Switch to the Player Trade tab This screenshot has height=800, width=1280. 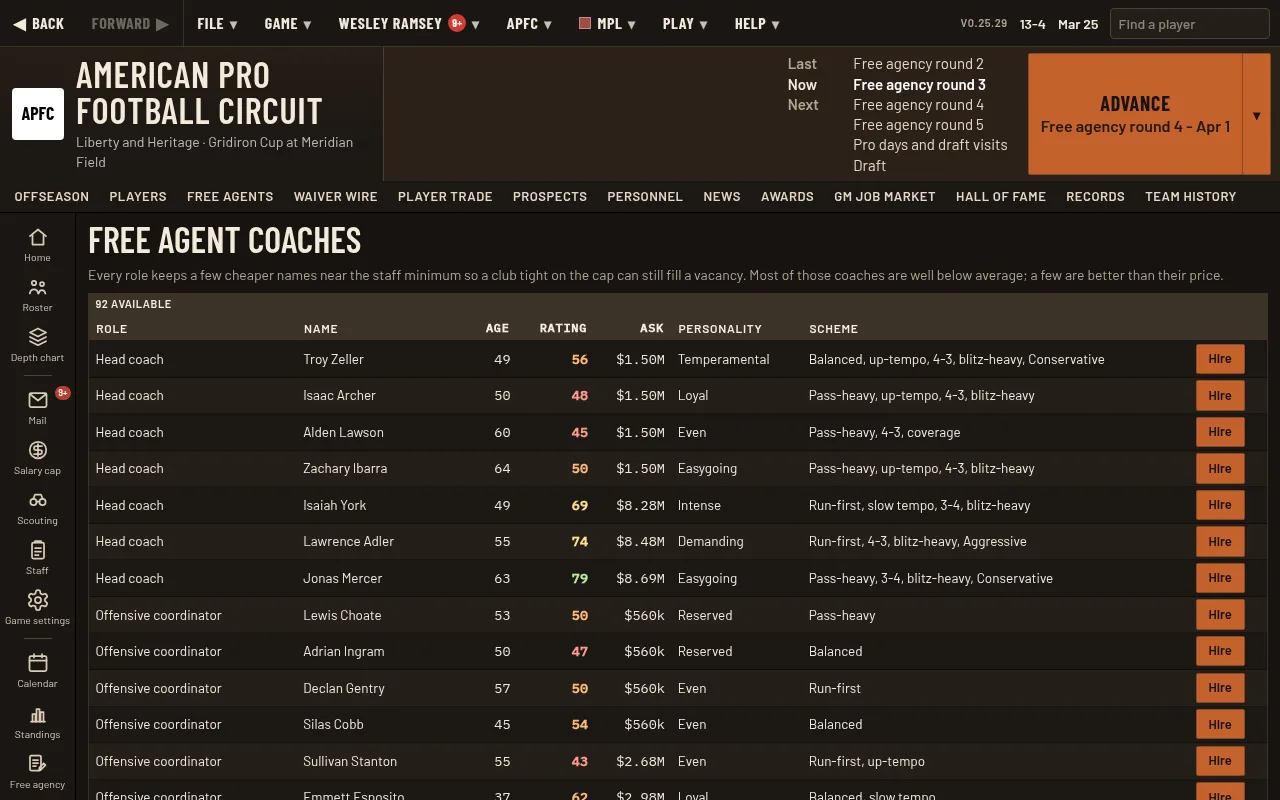(x=445, y=197)
